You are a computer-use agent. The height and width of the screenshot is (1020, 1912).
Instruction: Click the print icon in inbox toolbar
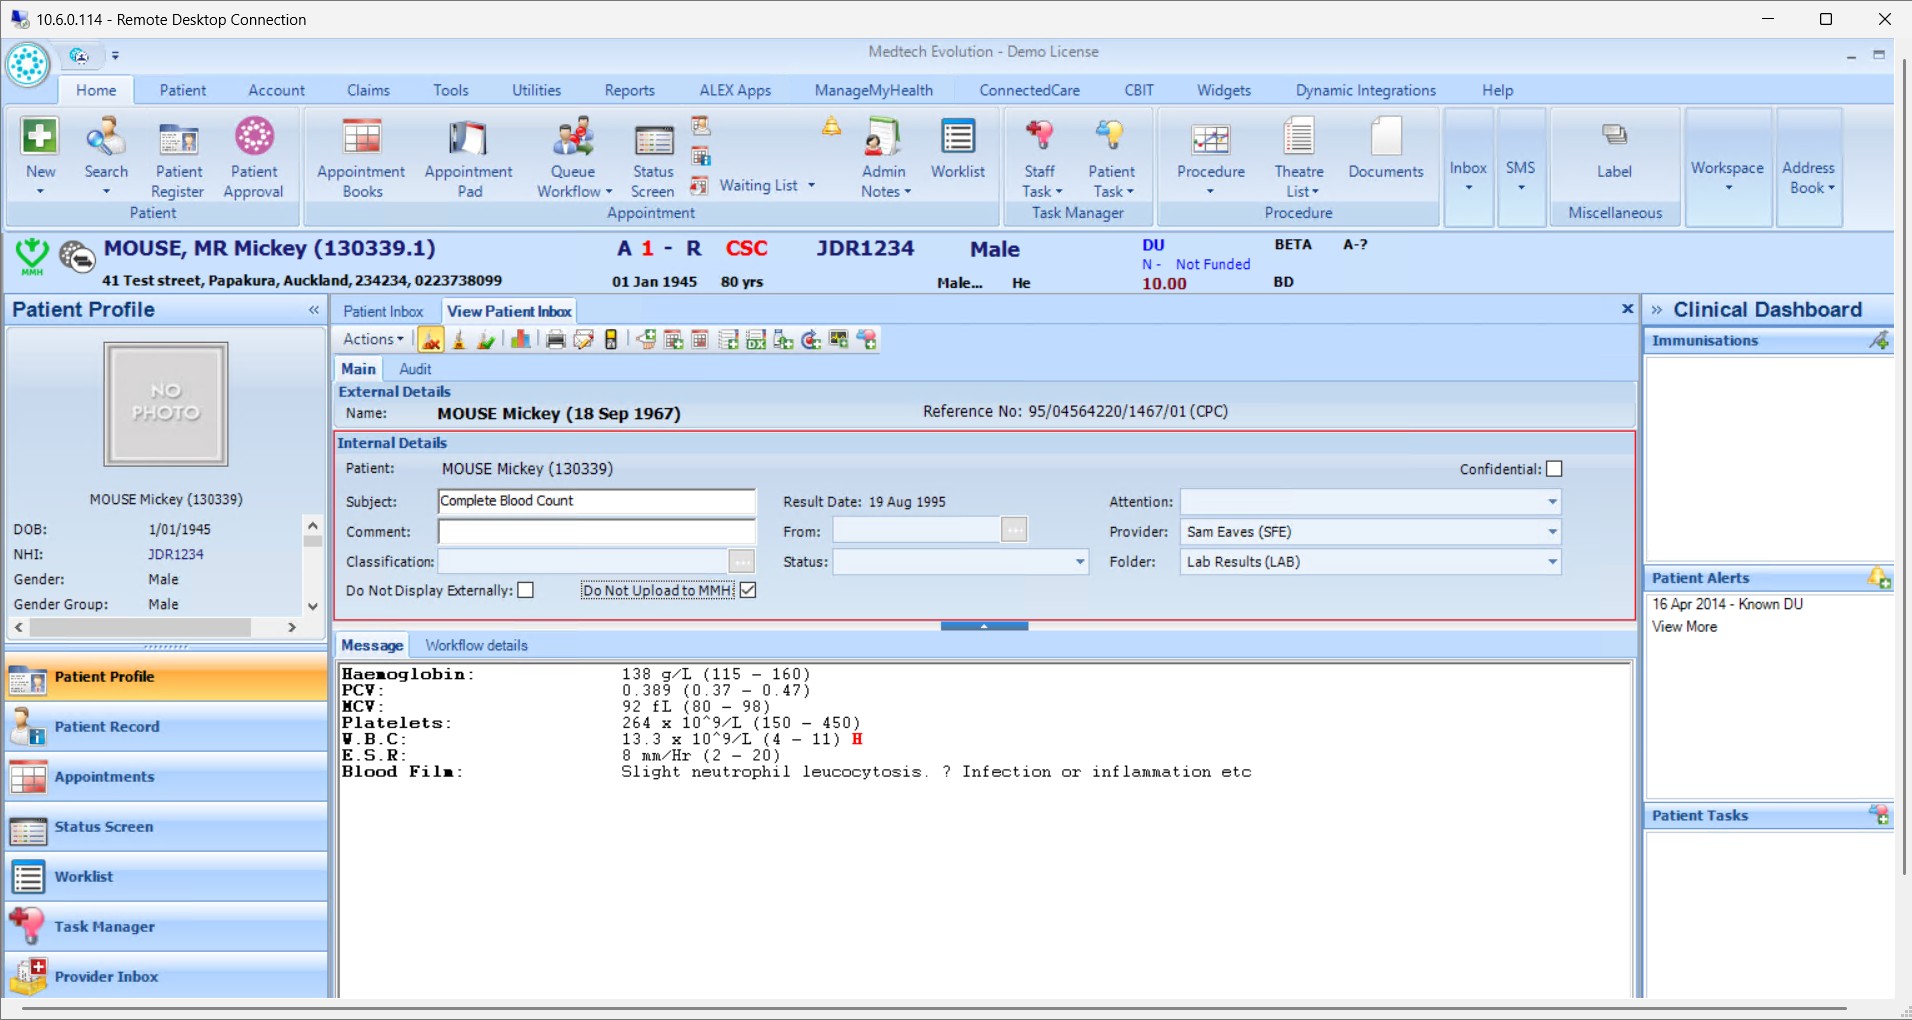pyautogui.click(x=555, y=340)
